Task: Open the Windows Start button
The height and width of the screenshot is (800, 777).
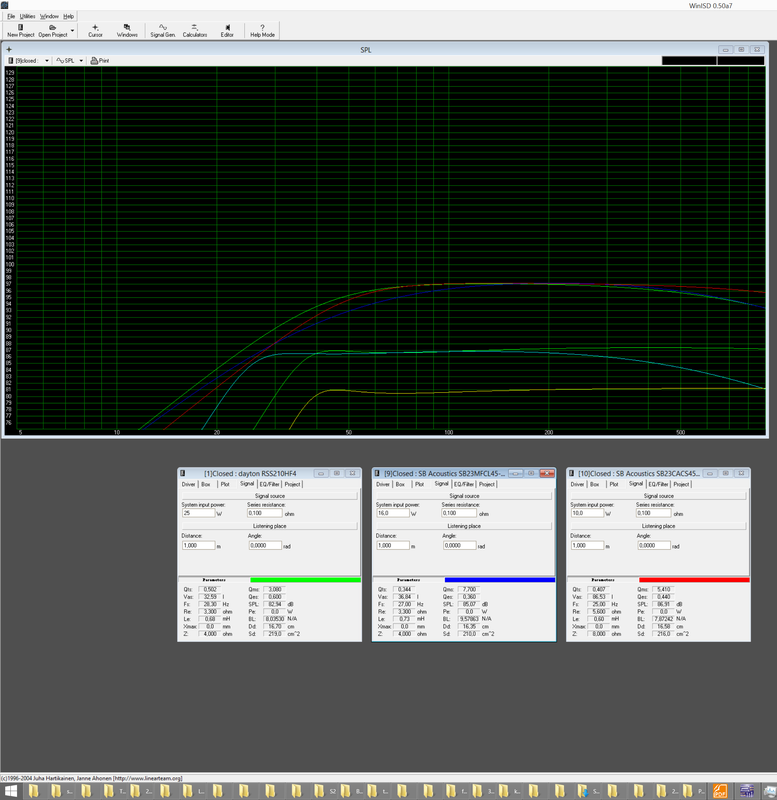Action: pyautogui.click(x=10, y=792)
